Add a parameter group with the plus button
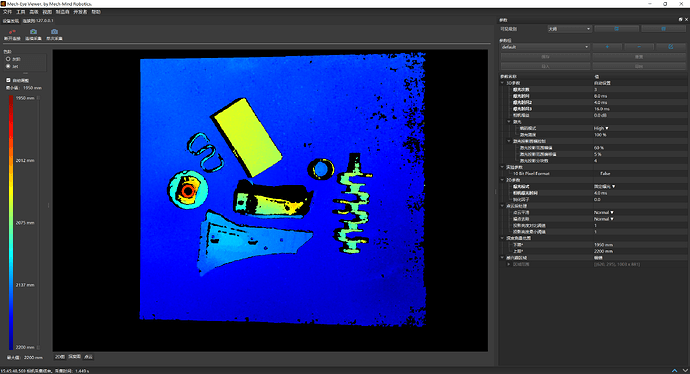The image size is (690, 374). click(607, 47)
